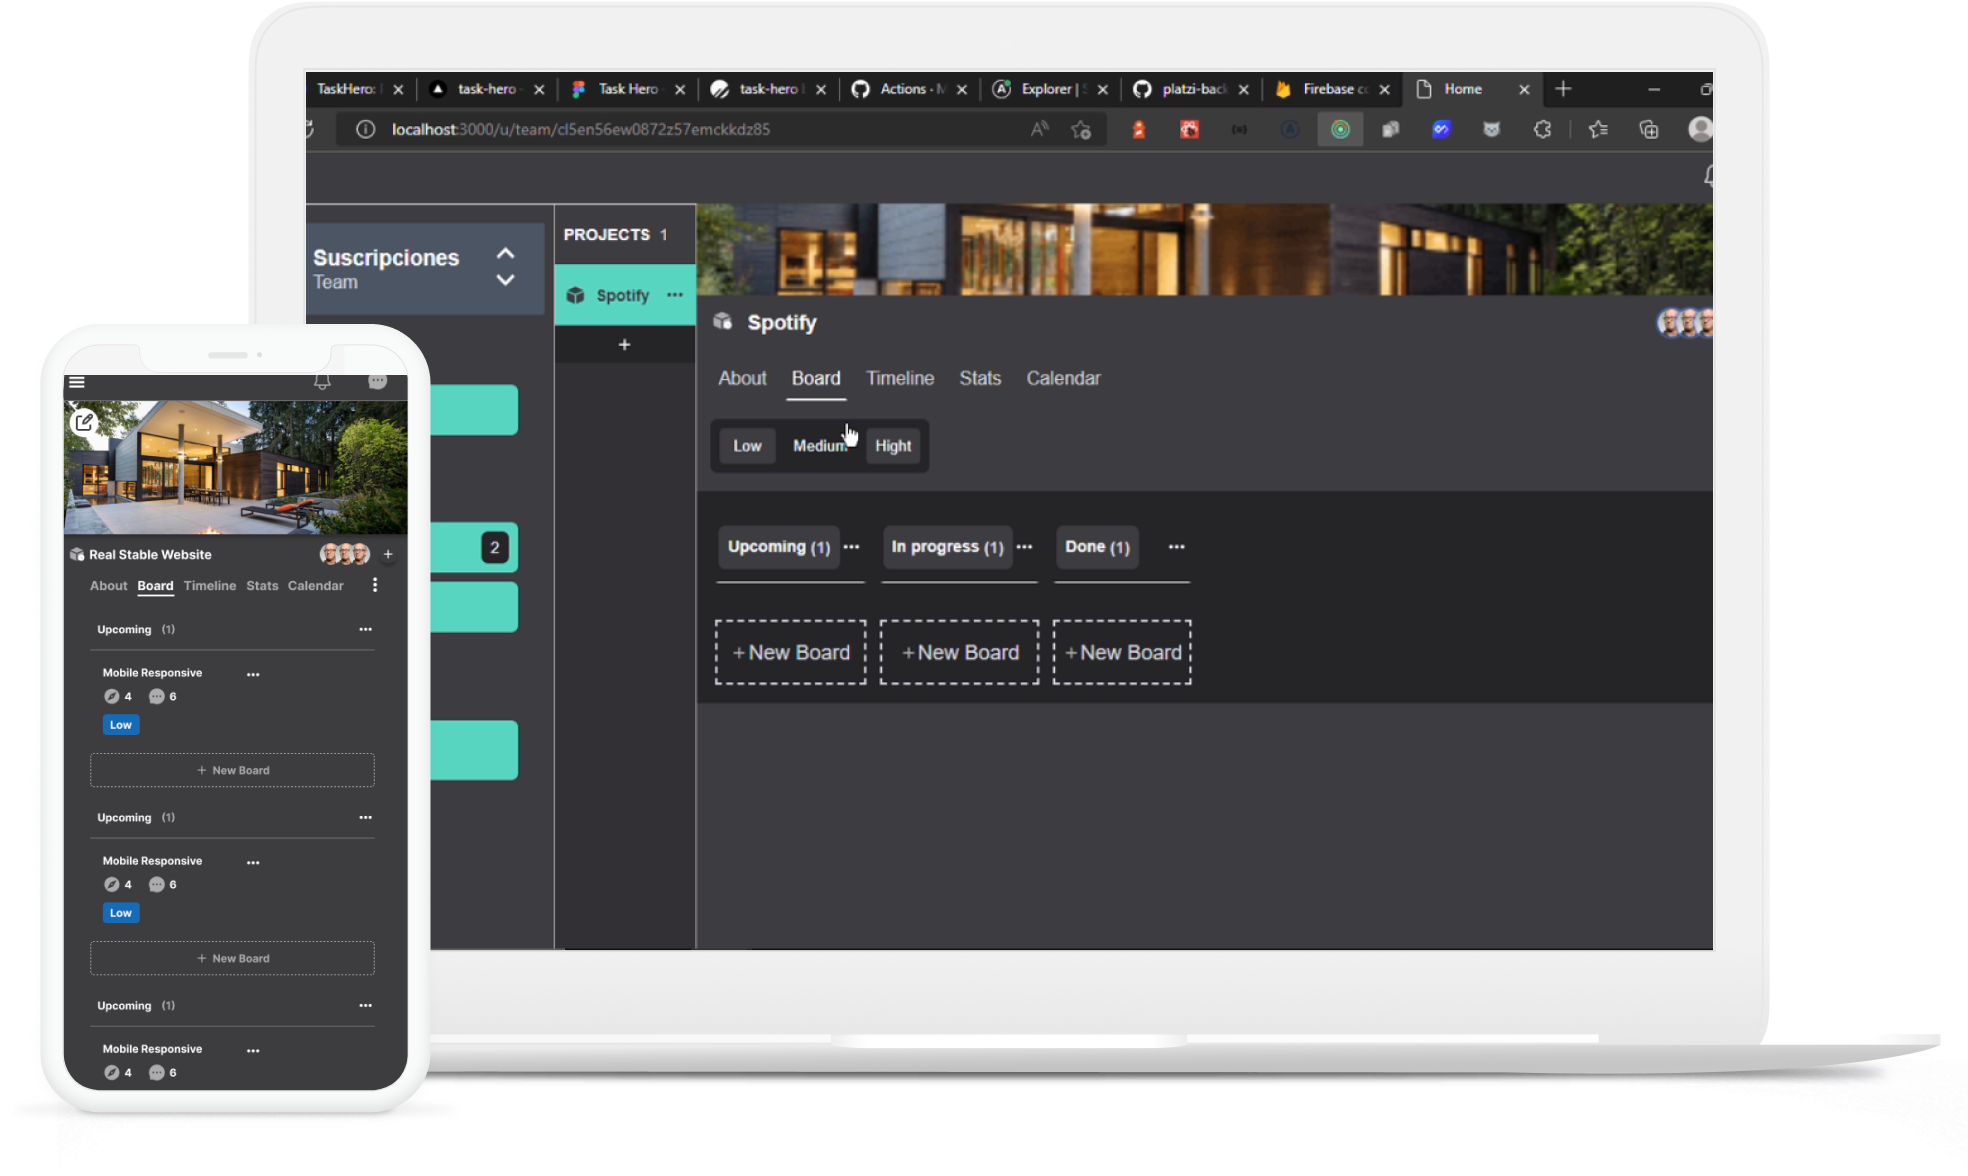Open the browser collections icon
The image size is (1968, 1176).
(x=1649, y=129)
